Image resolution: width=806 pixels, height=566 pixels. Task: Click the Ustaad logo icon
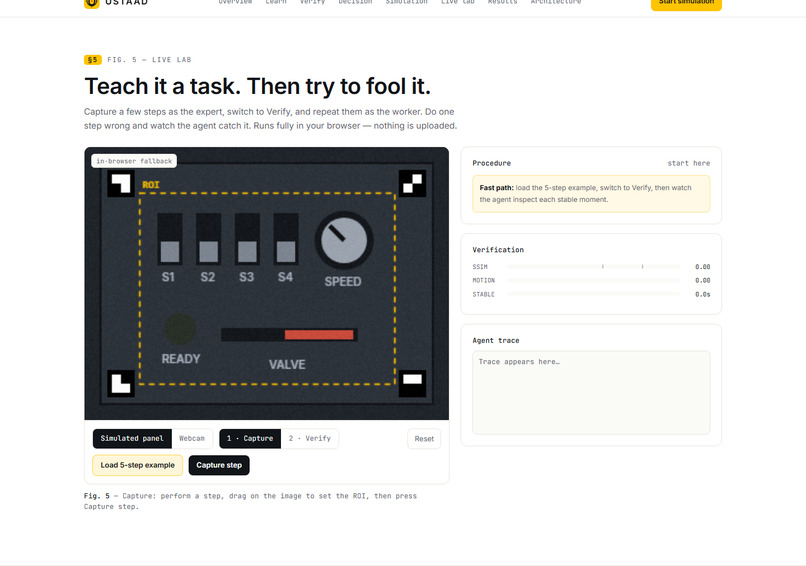91,4
